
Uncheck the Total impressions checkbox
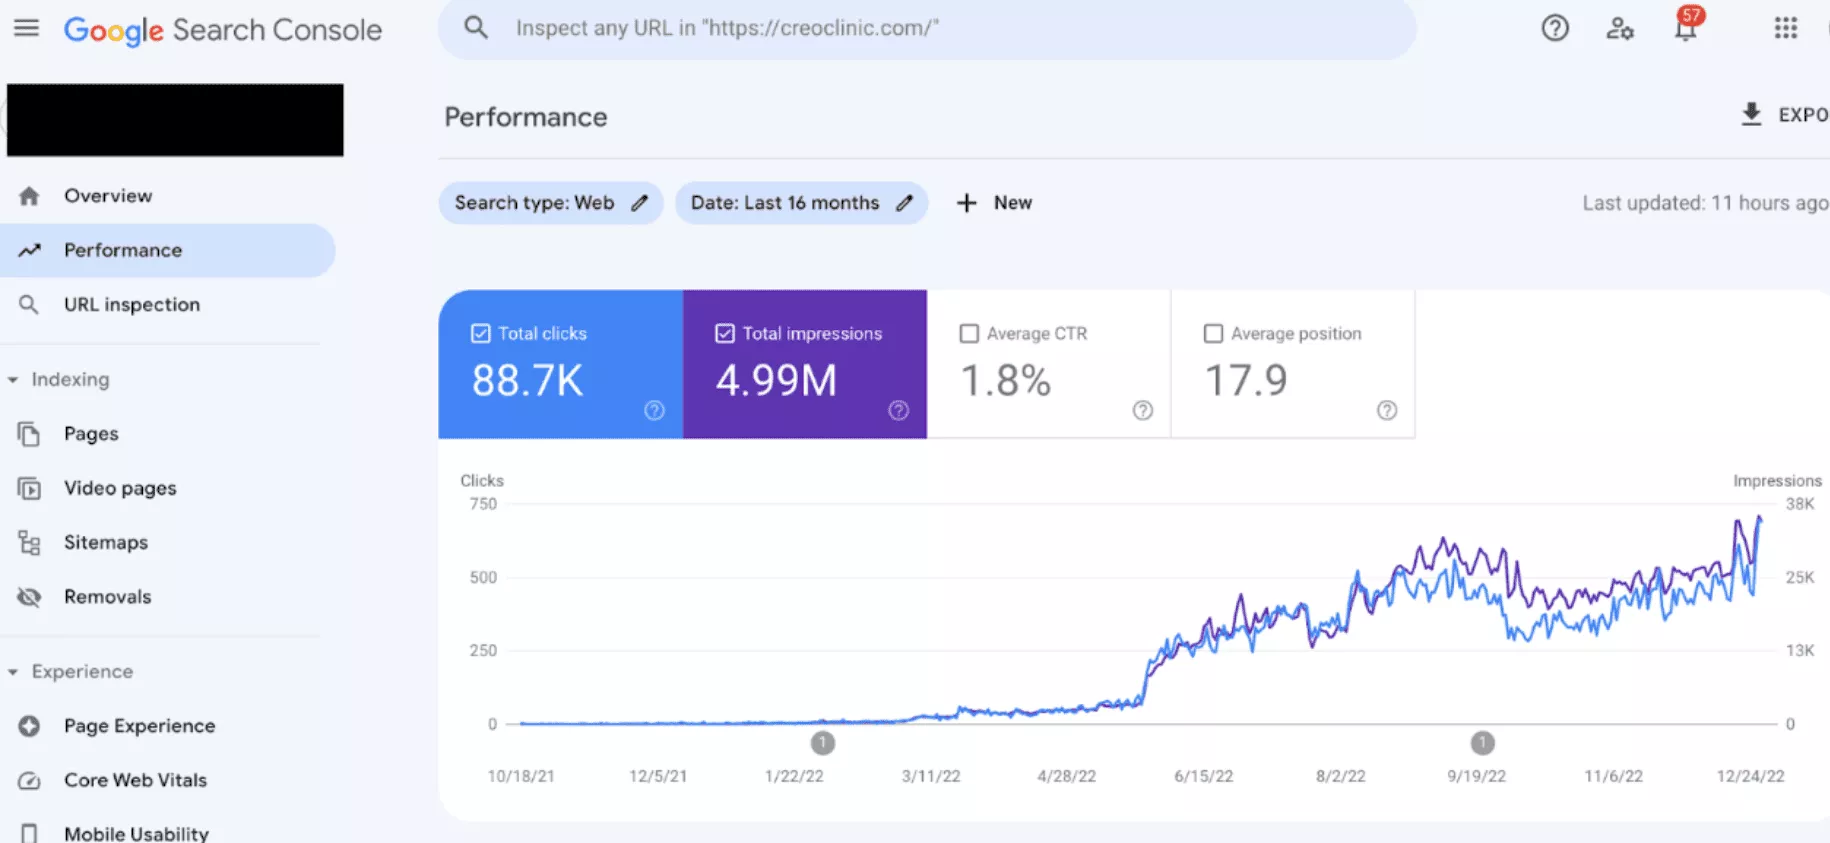click(x=725, y=334)
